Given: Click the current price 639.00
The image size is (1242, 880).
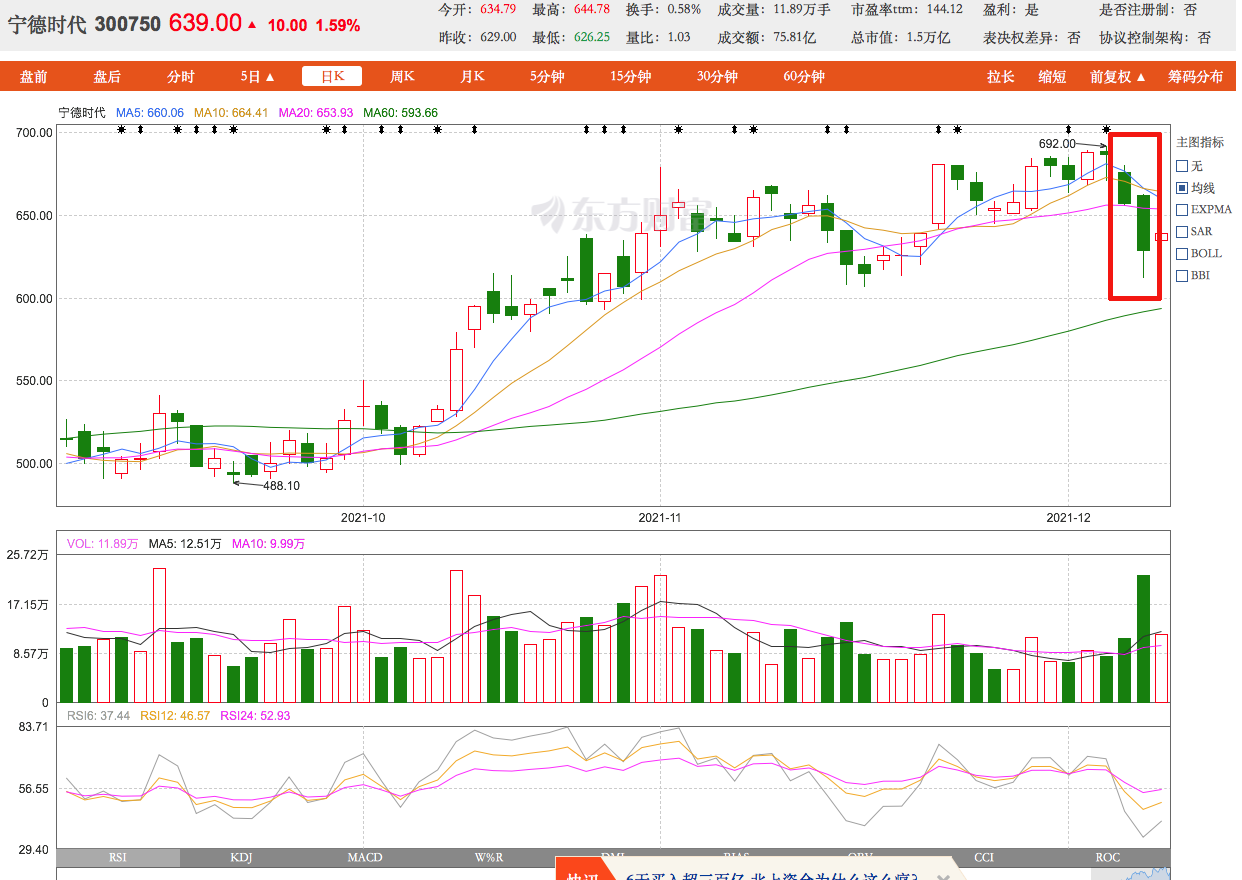Looking at the screenshot, I should [x=205, y=23].
